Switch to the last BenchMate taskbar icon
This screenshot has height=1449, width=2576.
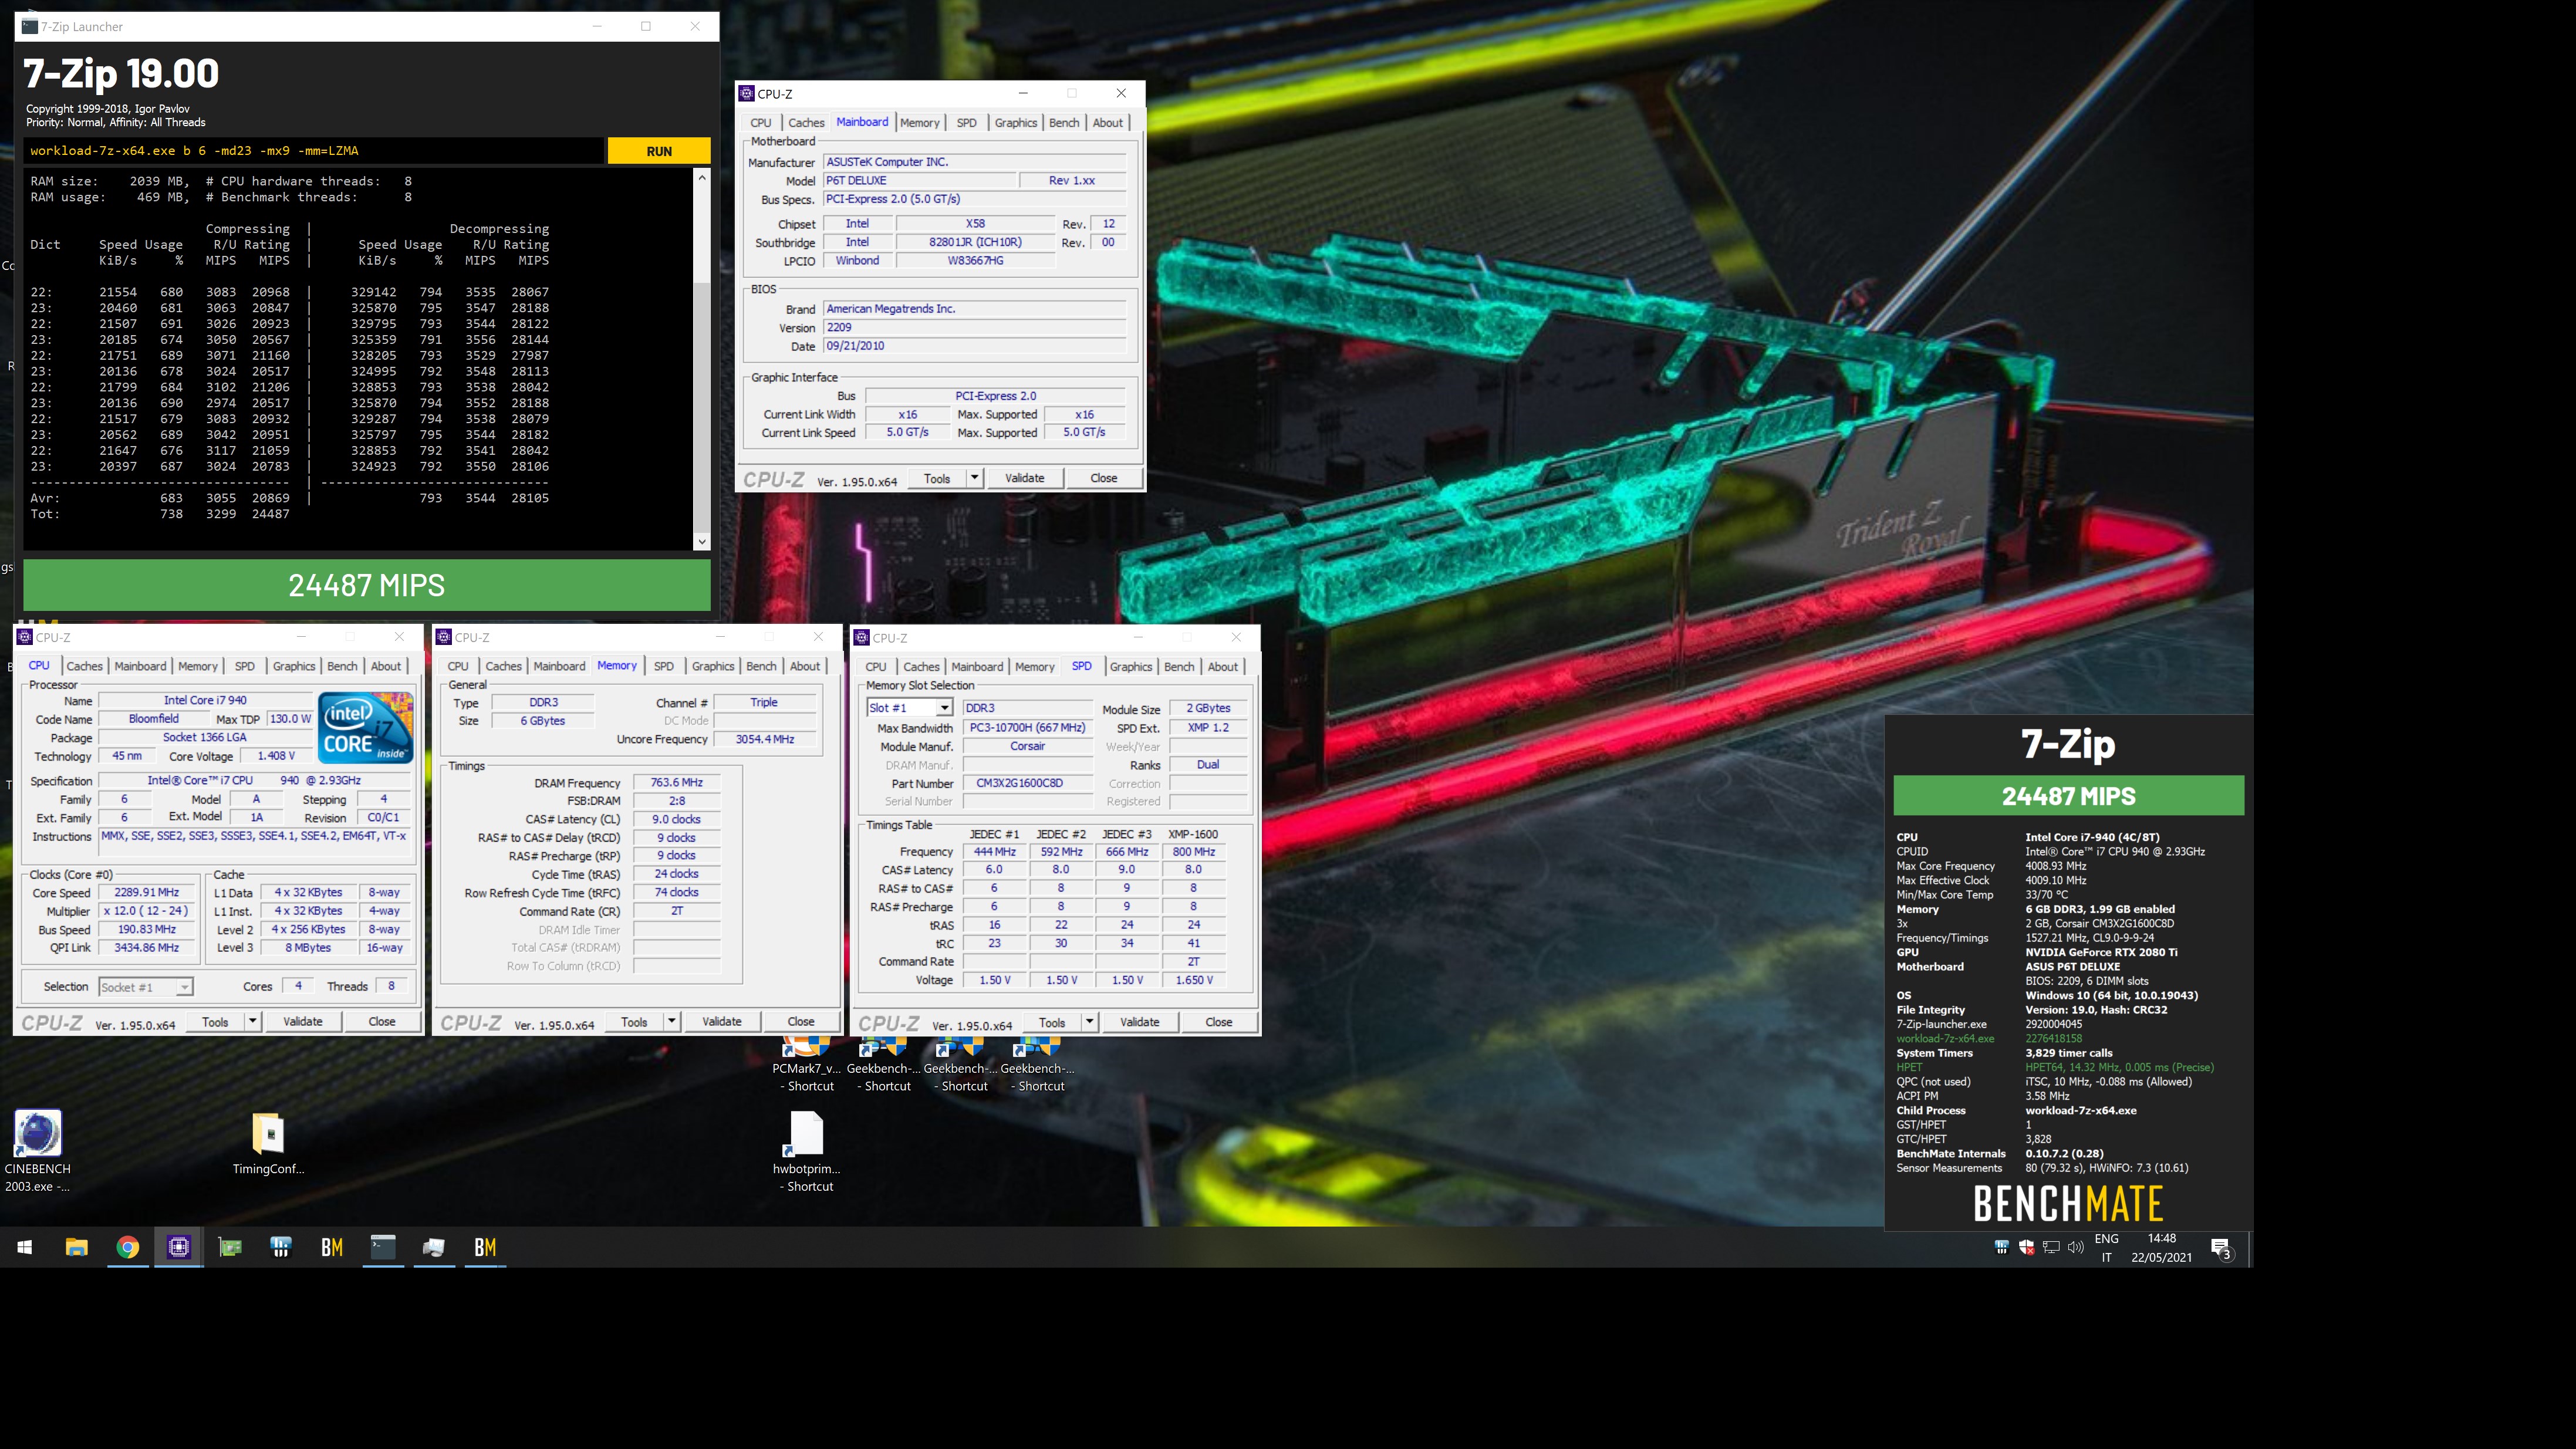pos(485,1247)
